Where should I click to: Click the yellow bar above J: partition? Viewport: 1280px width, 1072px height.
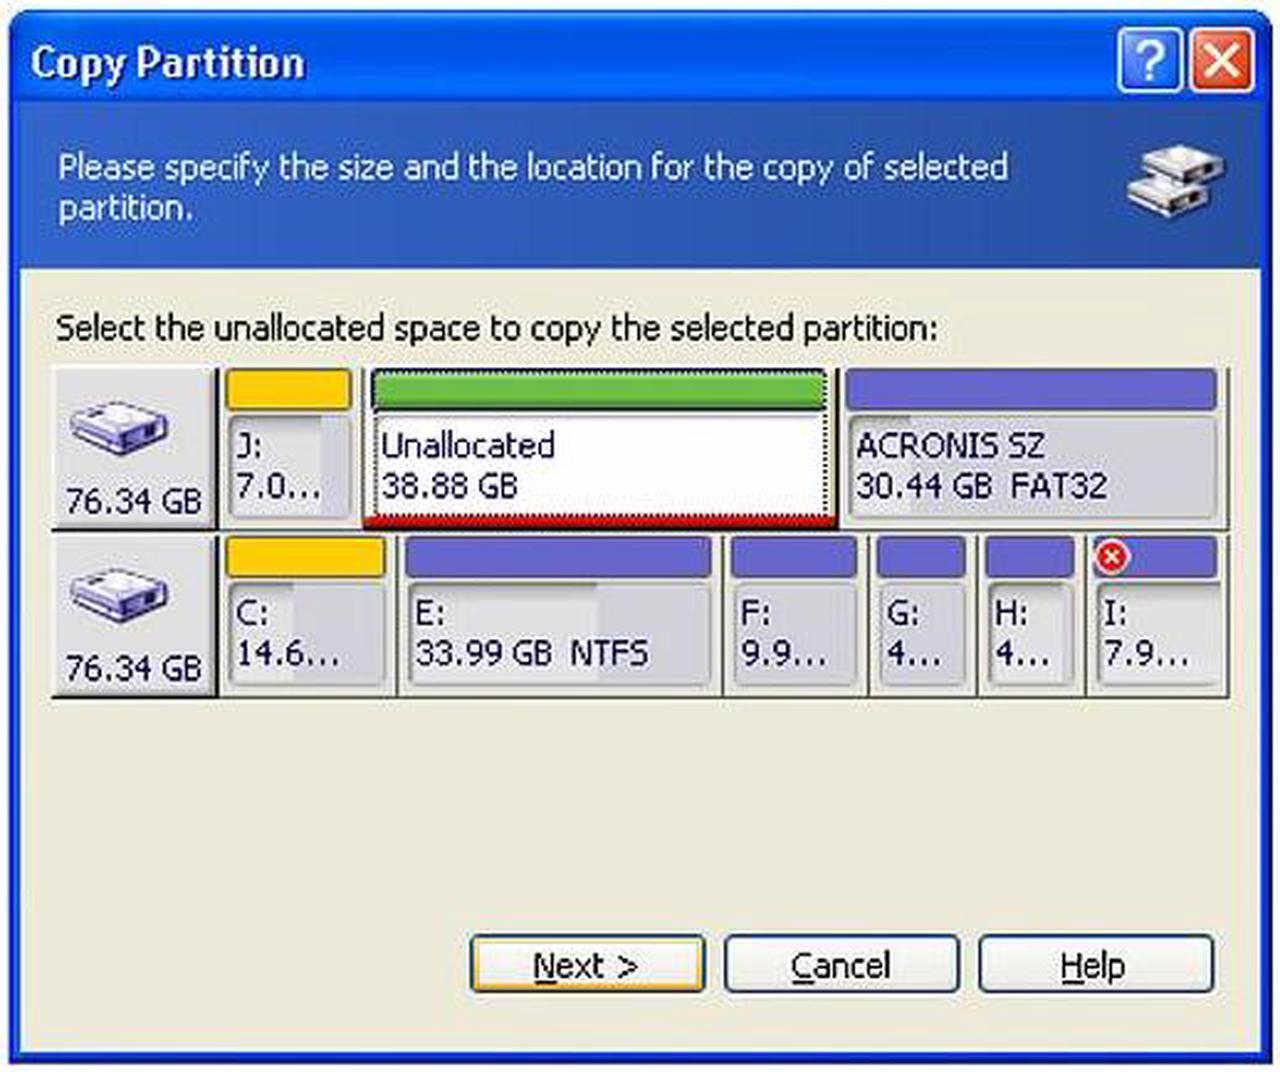(289, 390)
